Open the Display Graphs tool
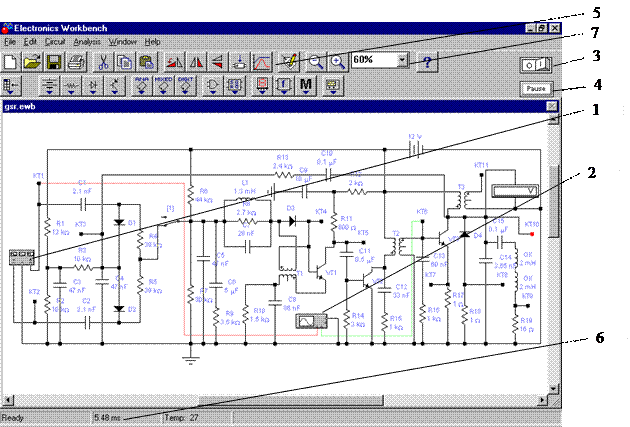 [263, 62]
